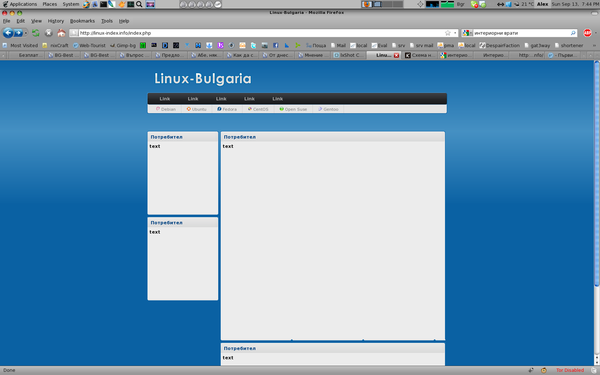Expand the address bar history dropdown
Viewport: 600px width, 375px height.
[455, 33]
